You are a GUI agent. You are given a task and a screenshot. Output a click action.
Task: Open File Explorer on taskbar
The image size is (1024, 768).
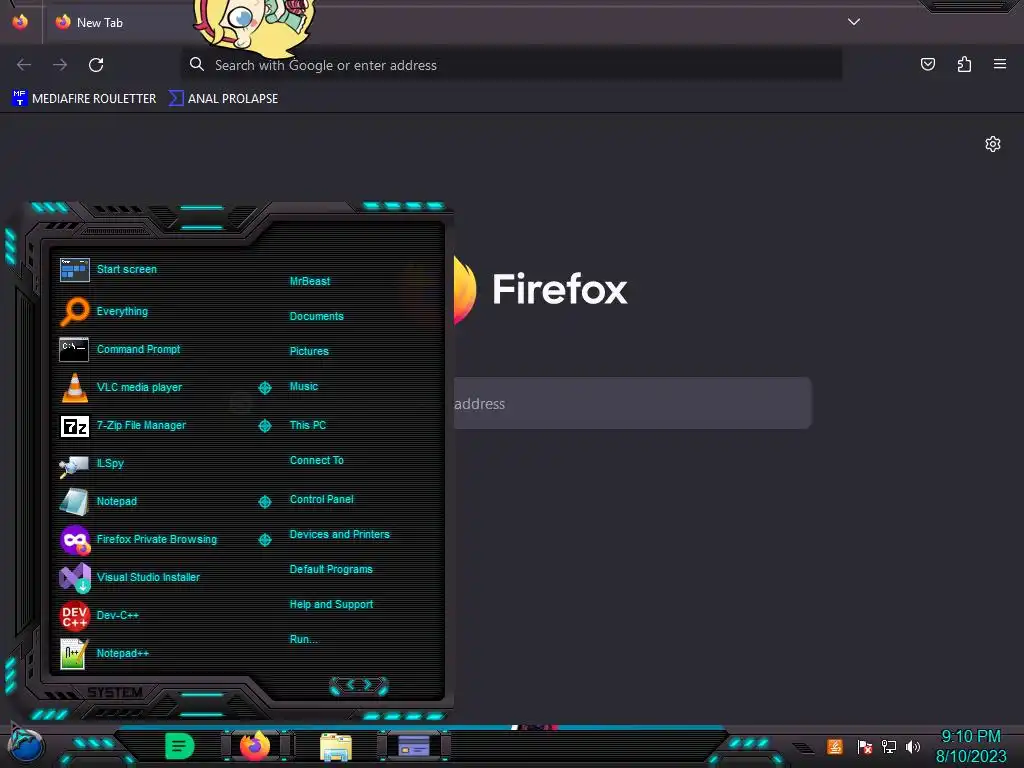tap(336, 747)
